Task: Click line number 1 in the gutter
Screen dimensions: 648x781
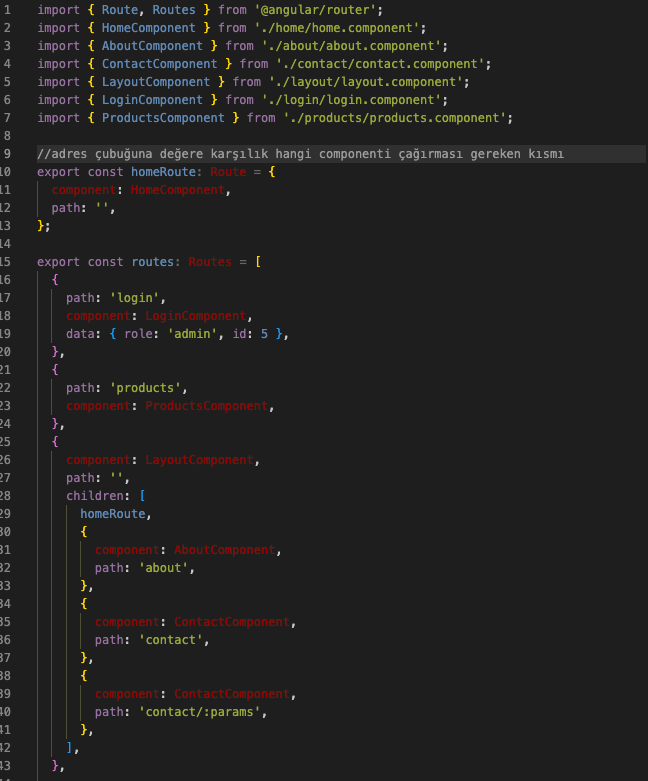Action: tap(7, 10)
